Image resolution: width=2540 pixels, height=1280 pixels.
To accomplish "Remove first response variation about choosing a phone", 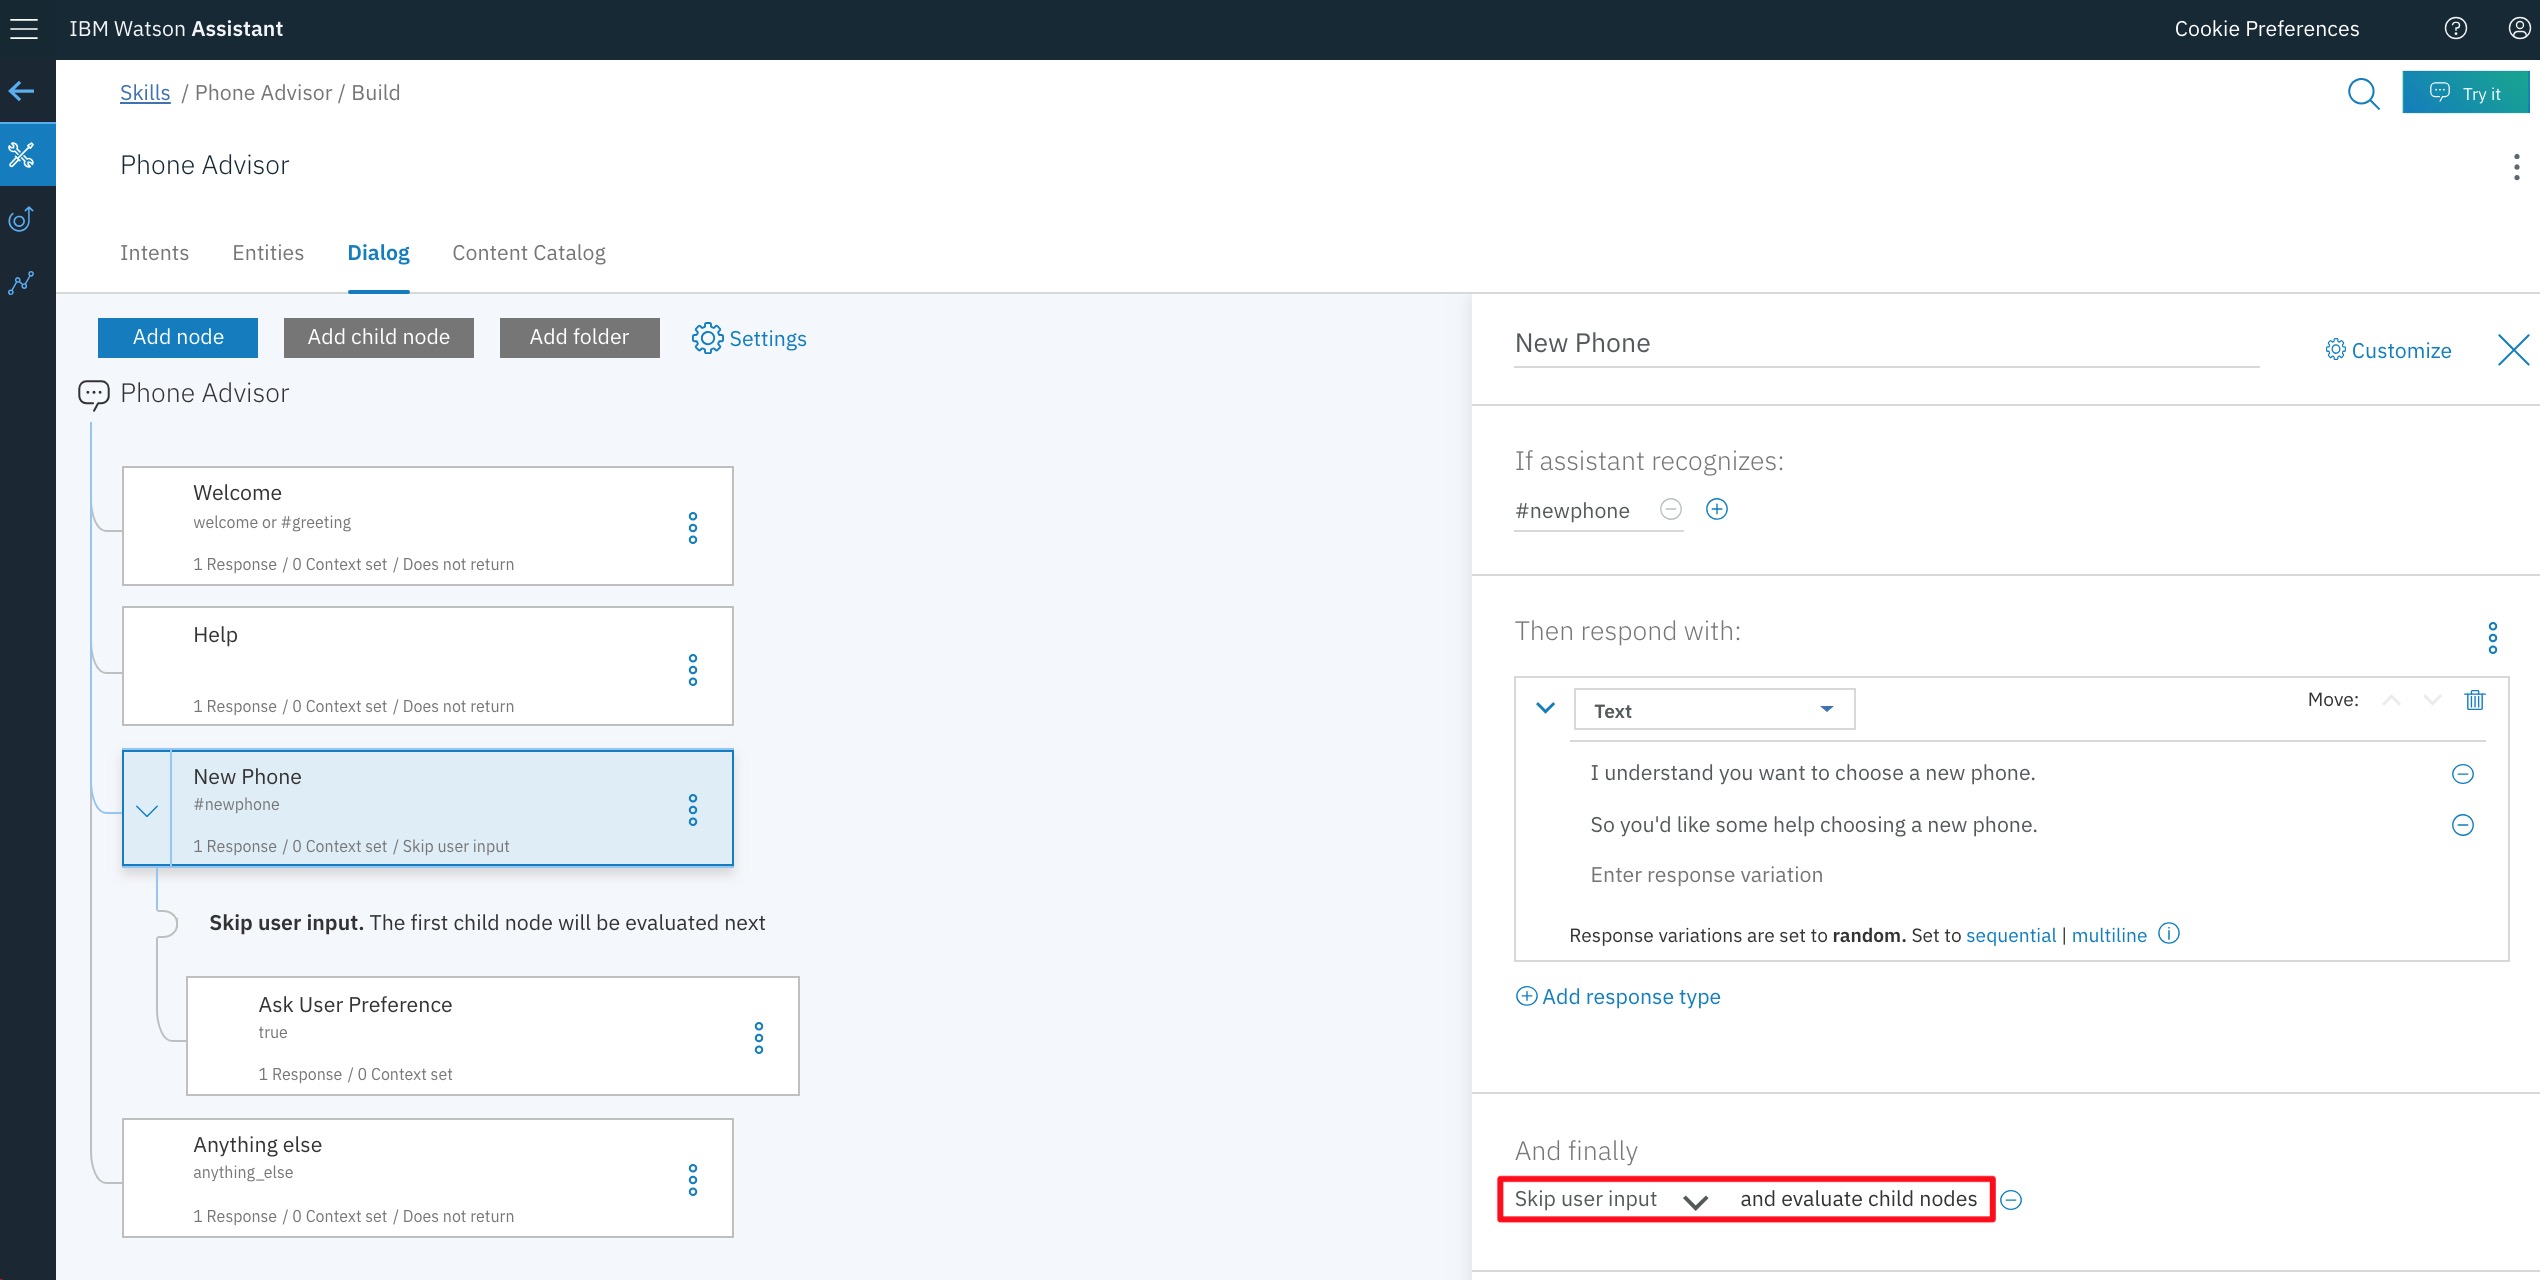I will tap(2462, 774).
